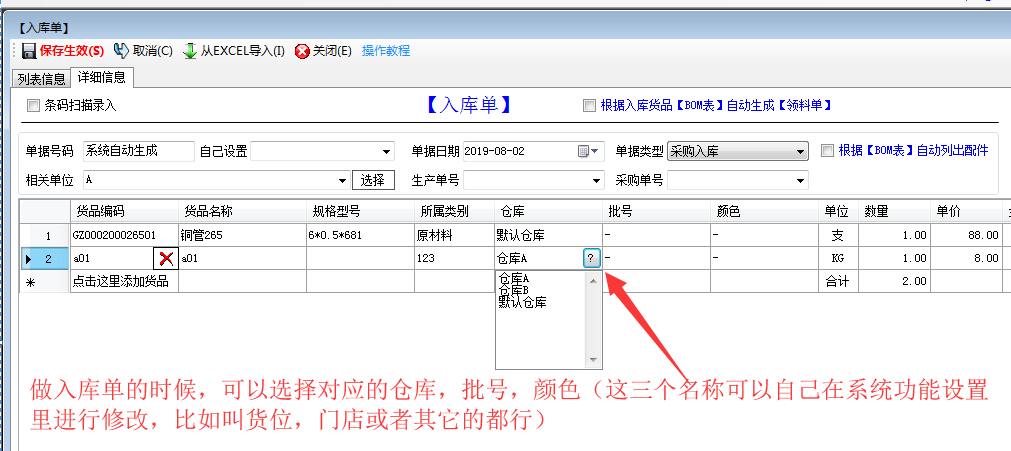Viewport: 1011px width, 451px height.
Task: Click the save and apply floppy icon
Action: [x=29, y=51]
